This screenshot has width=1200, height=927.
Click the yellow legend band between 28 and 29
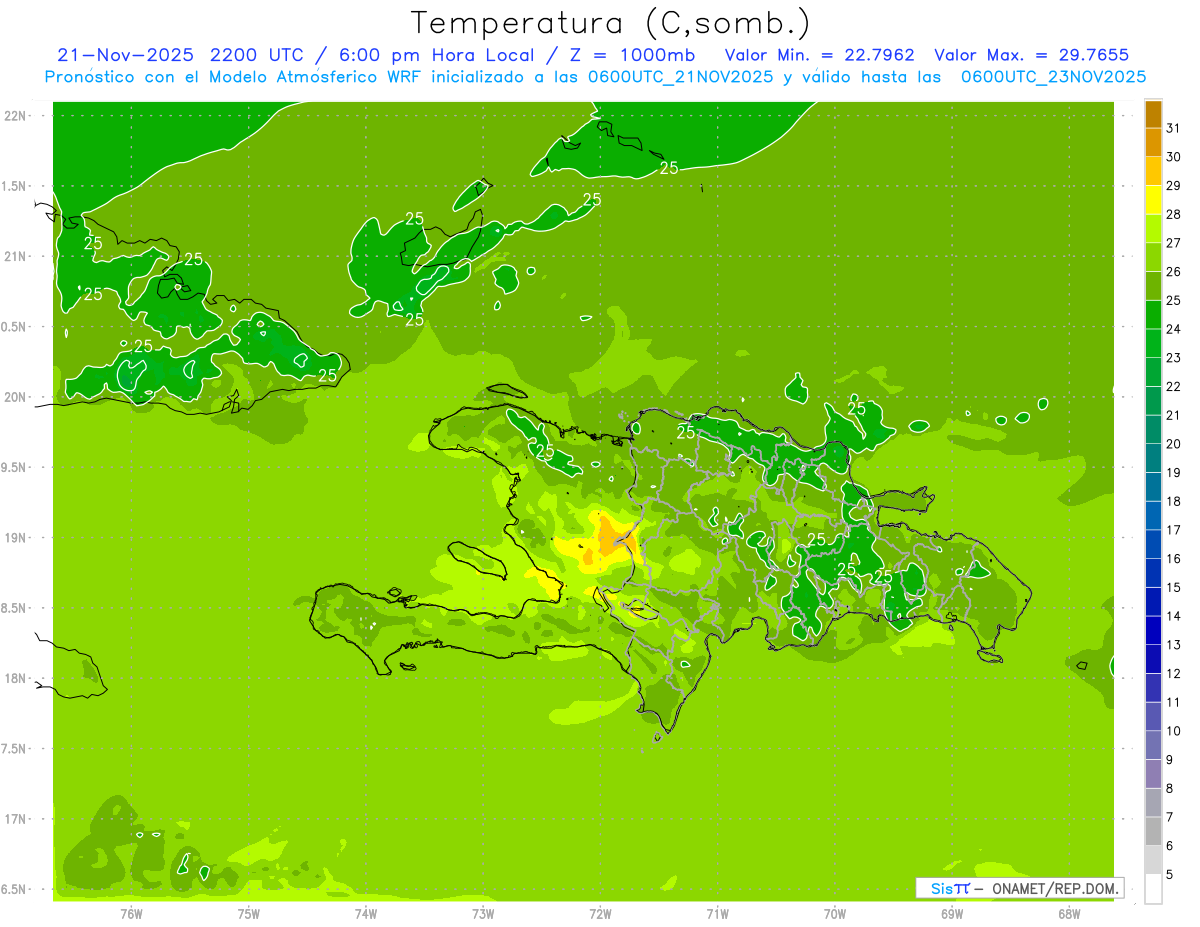pyautogui.click(x=1153, y=200)
